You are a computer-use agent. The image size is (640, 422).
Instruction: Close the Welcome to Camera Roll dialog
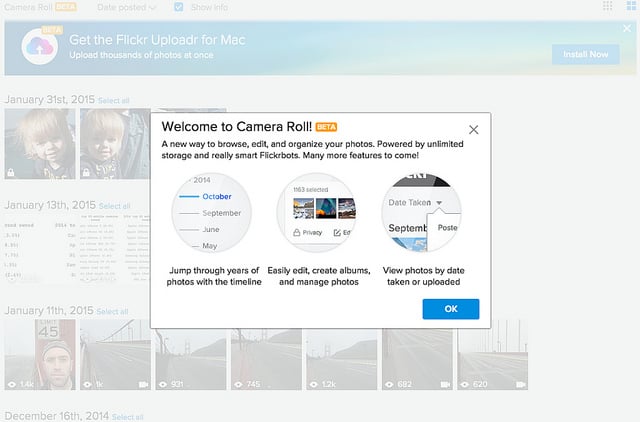(x=473, y=130)
